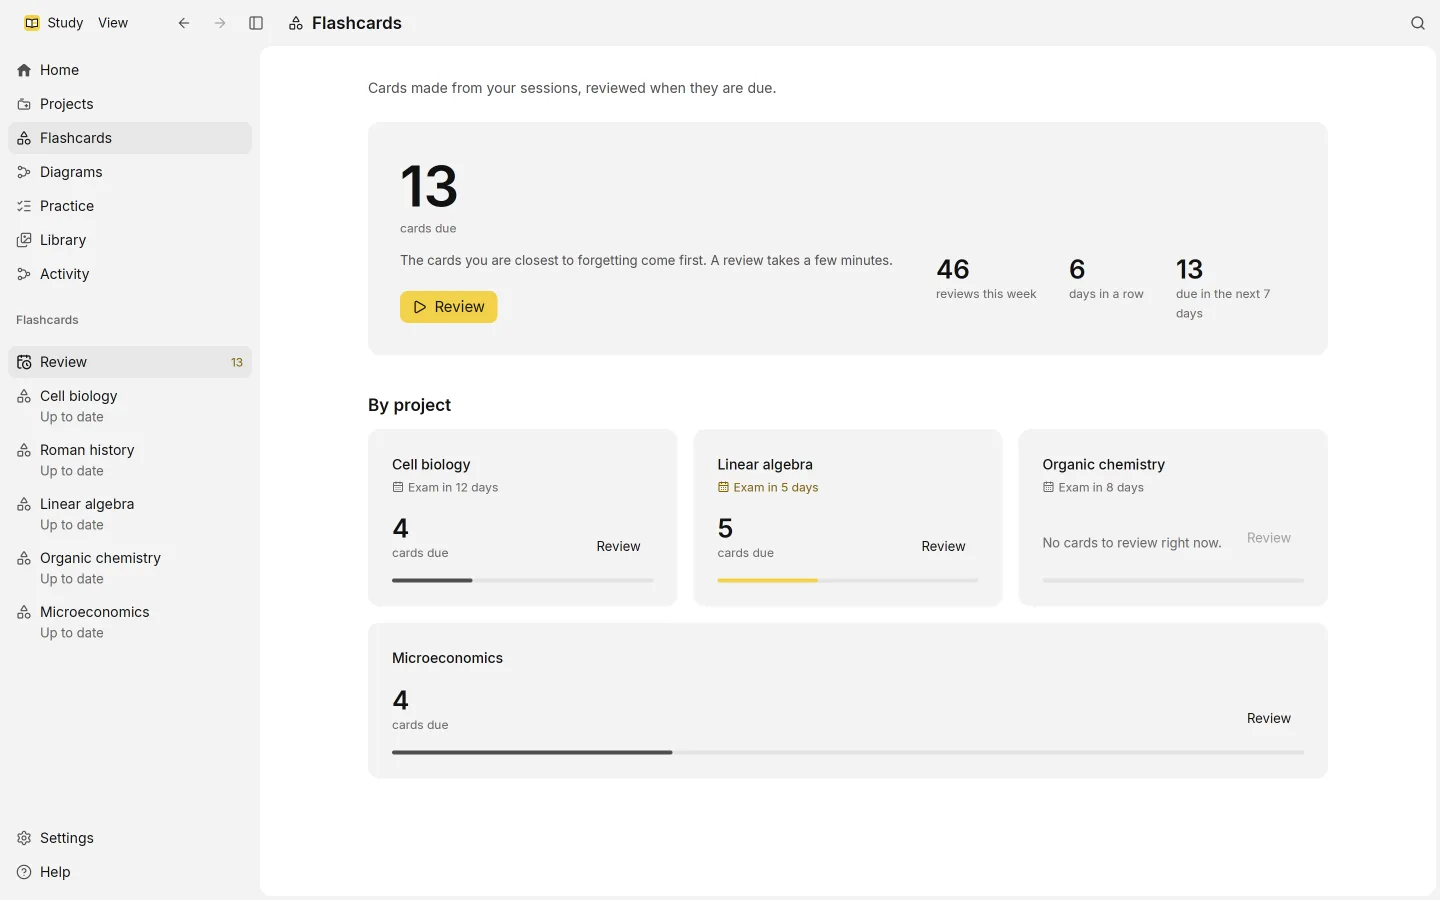Click the calendar icon beside Exam in 12 days
This screenshot has height=900, width=1440.
coord(398,488)
